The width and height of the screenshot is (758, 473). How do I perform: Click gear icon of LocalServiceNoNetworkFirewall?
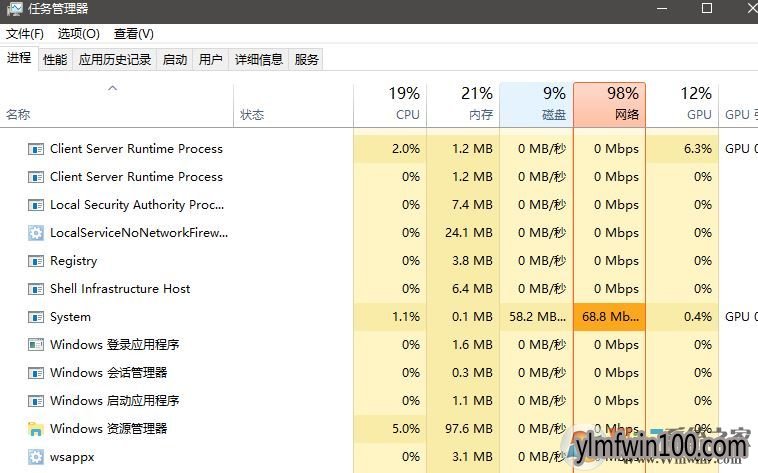[x=36, y=233]
